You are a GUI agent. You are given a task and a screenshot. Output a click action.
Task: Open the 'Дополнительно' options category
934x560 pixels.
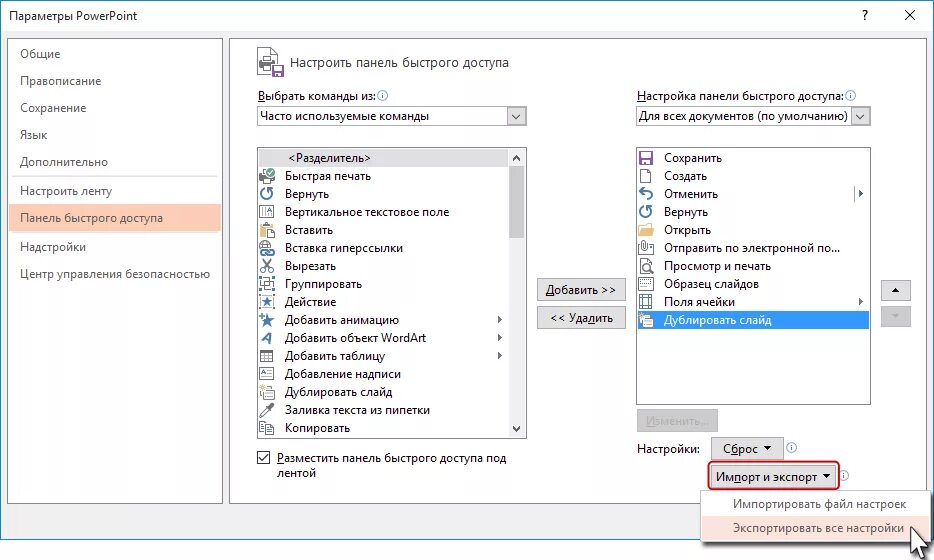click(115, 162)
